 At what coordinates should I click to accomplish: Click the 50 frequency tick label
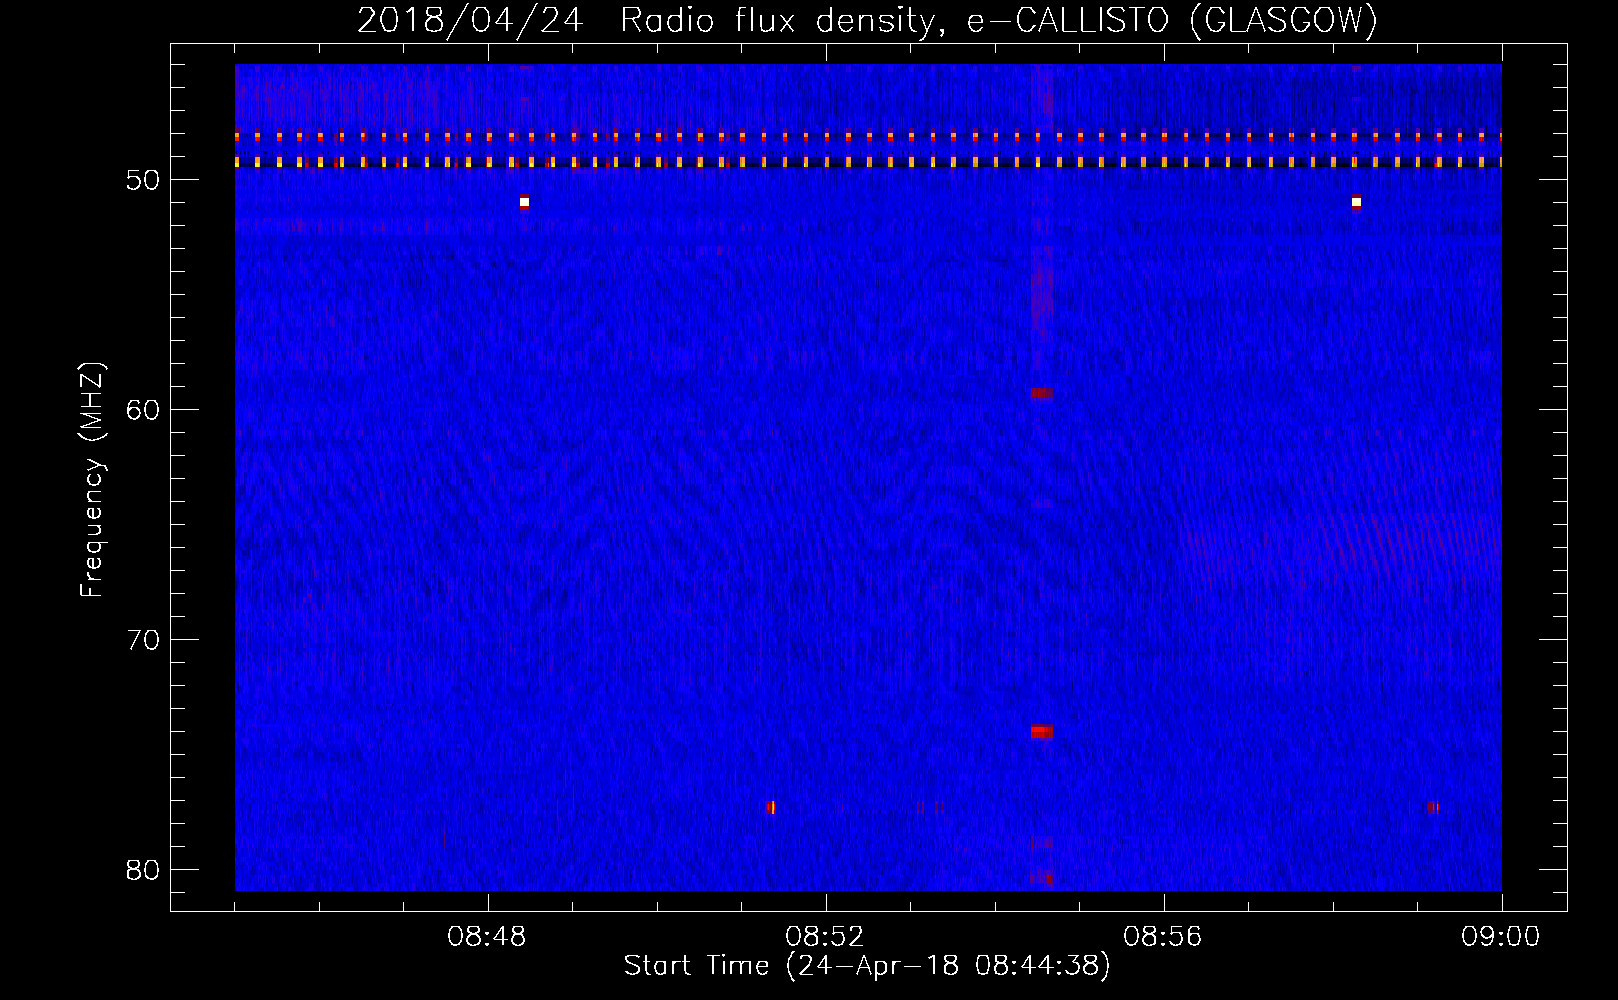pyautogui.click(x=144, y=180)
